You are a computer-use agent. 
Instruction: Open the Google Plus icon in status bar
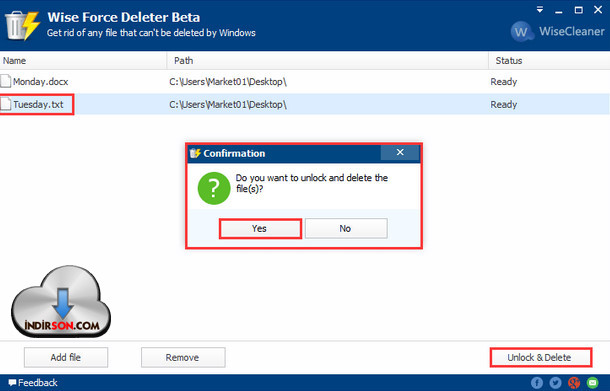point(574,383)
